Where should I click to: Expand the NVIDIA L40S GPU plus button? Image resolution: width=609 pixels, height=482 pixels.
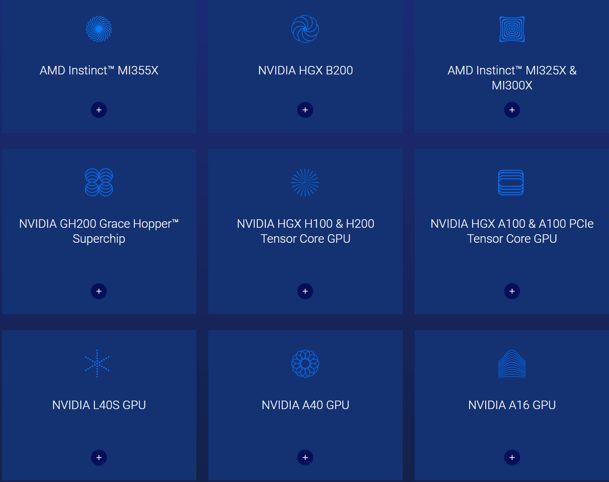[98, 457]
